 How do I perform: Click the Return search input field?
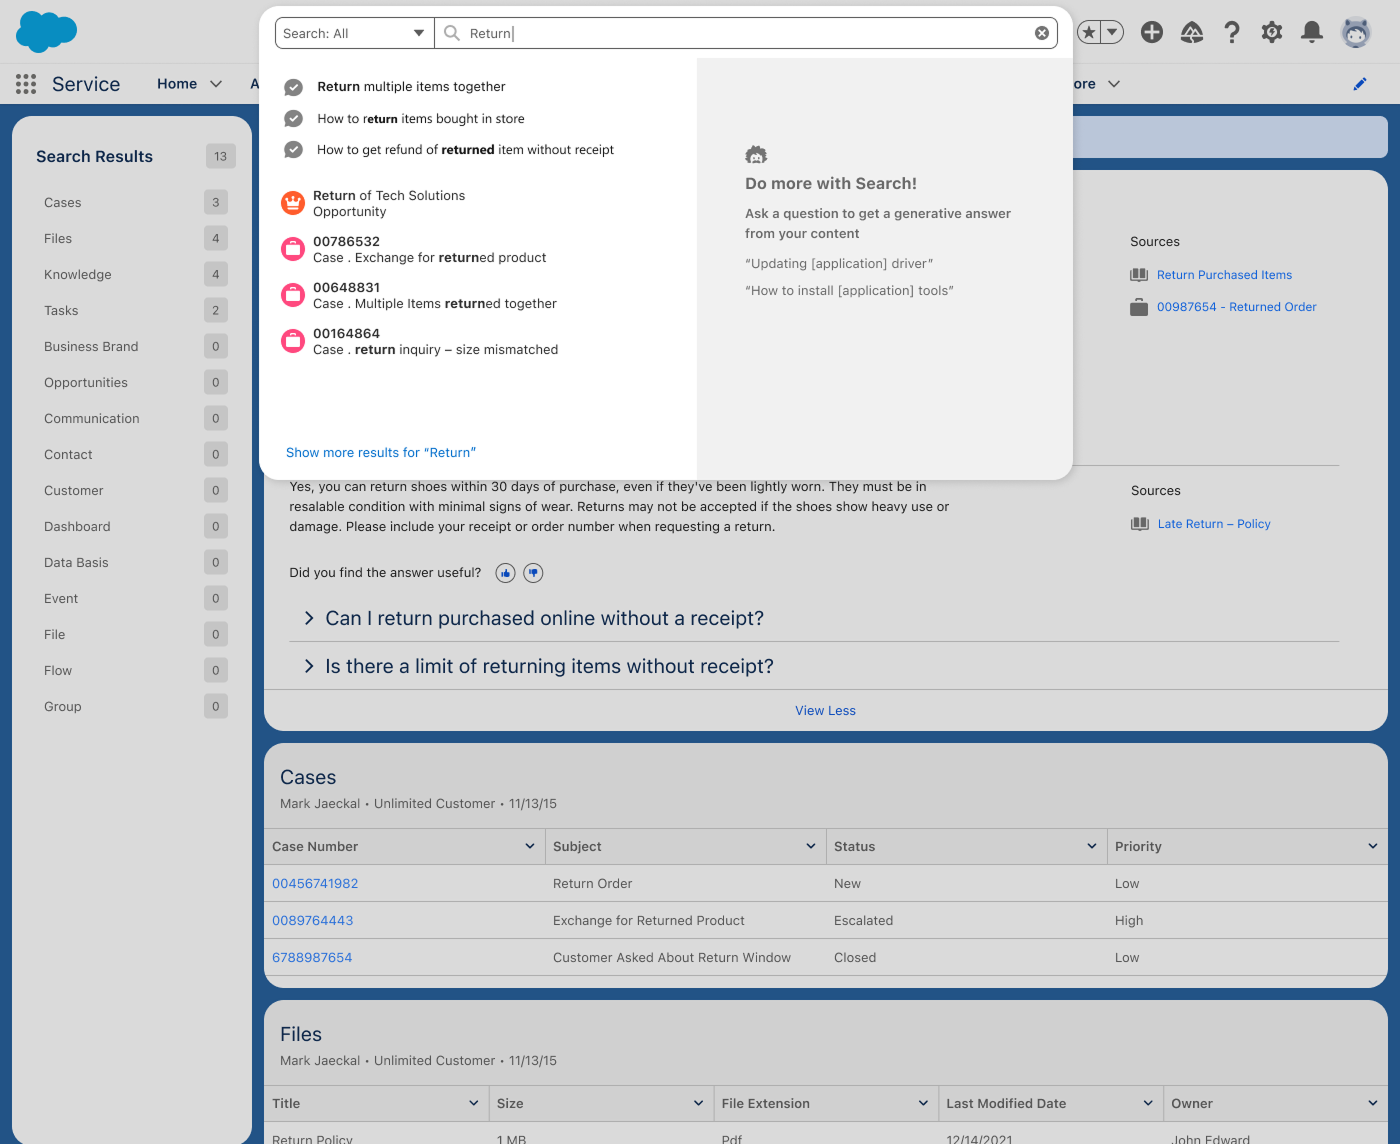point(740,33)
